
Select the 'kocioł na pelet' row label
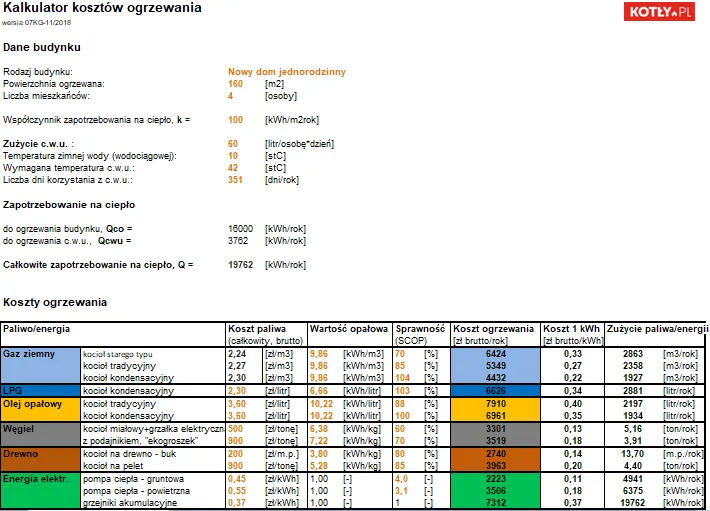tap(113, 466)
